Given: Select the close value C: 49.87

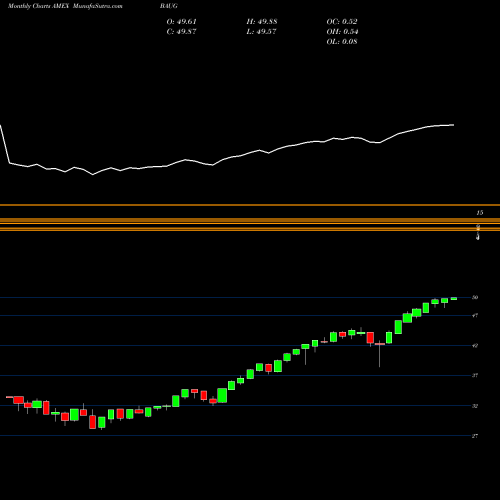Looking at the screenshot, I should click(x=182, y=32).
